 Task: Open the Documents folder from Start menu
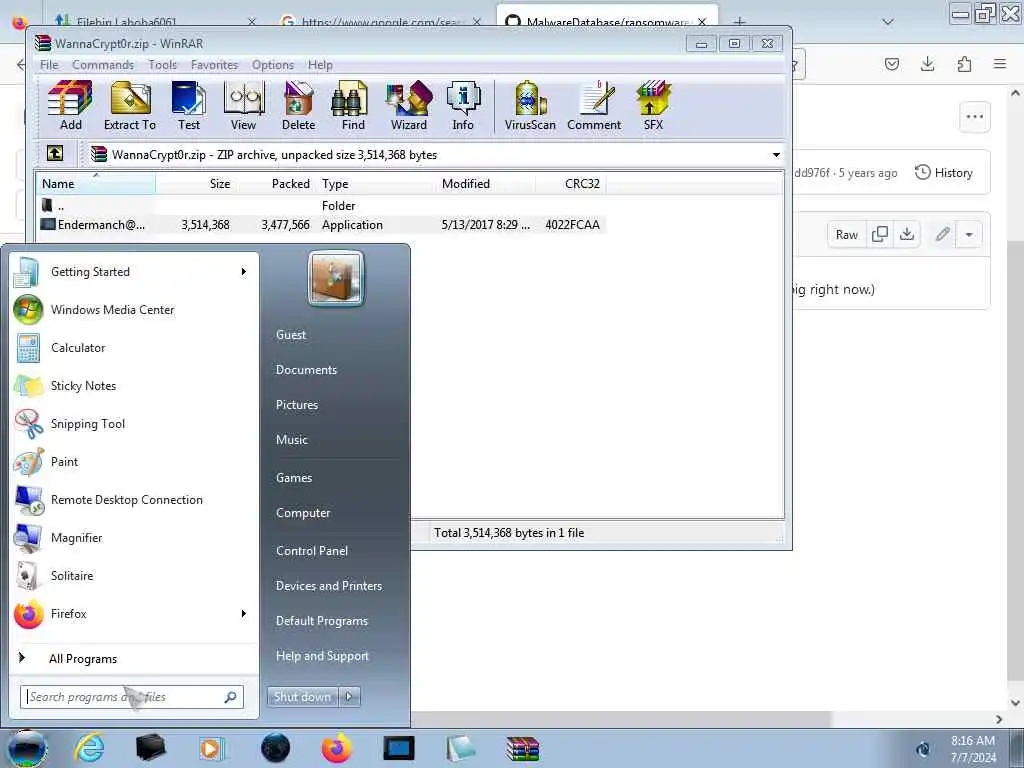point(306,370)
